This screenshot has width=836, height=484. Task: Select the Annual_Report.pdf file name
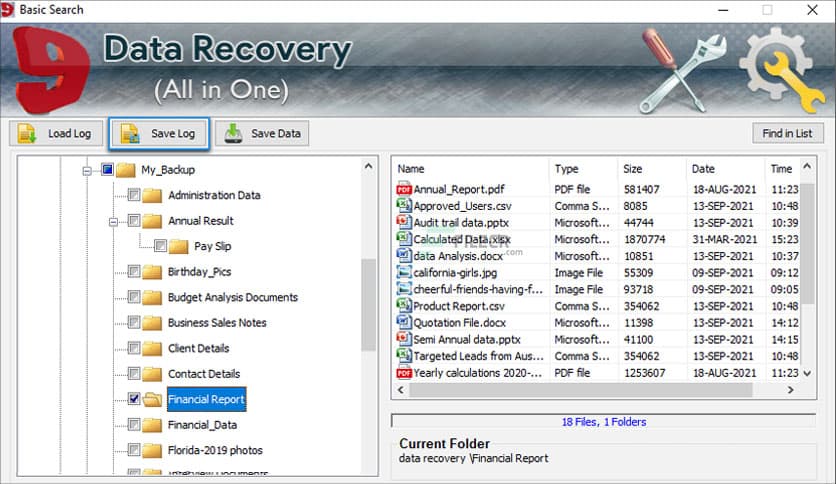coord(459,189)
